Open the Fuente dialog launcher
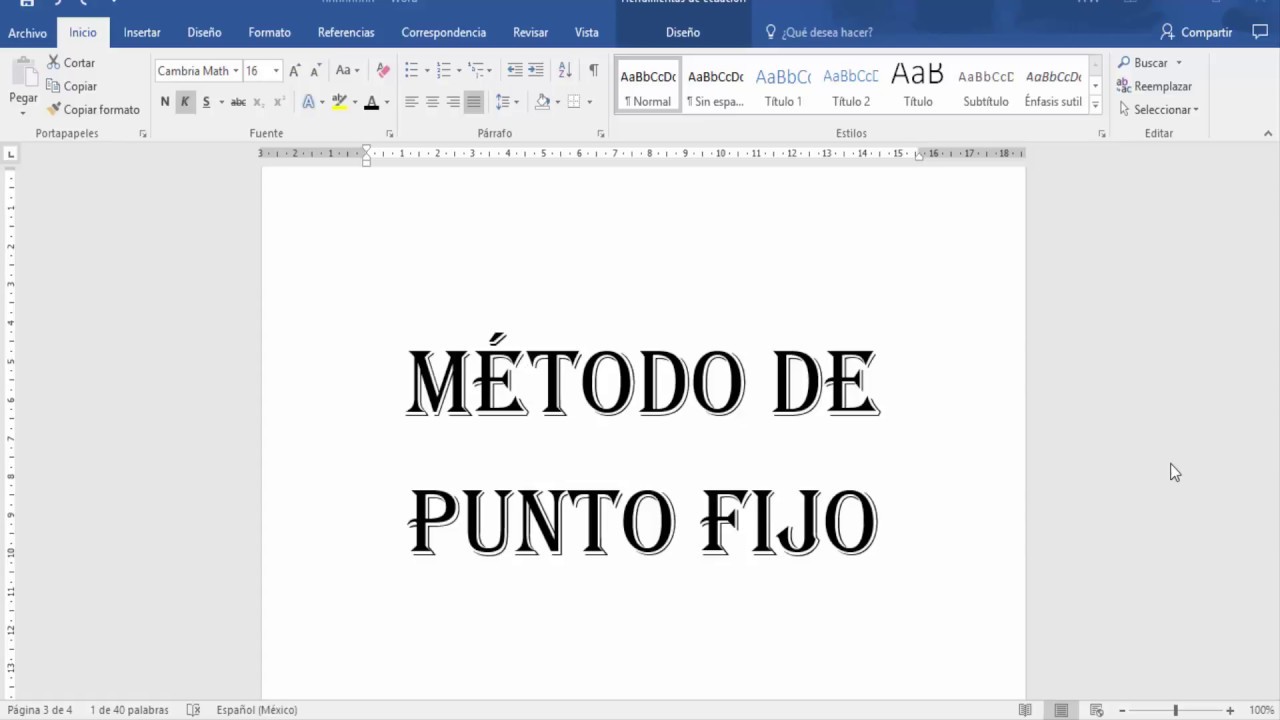Viewport: 1280px width, 720px height. click(389, 133)
